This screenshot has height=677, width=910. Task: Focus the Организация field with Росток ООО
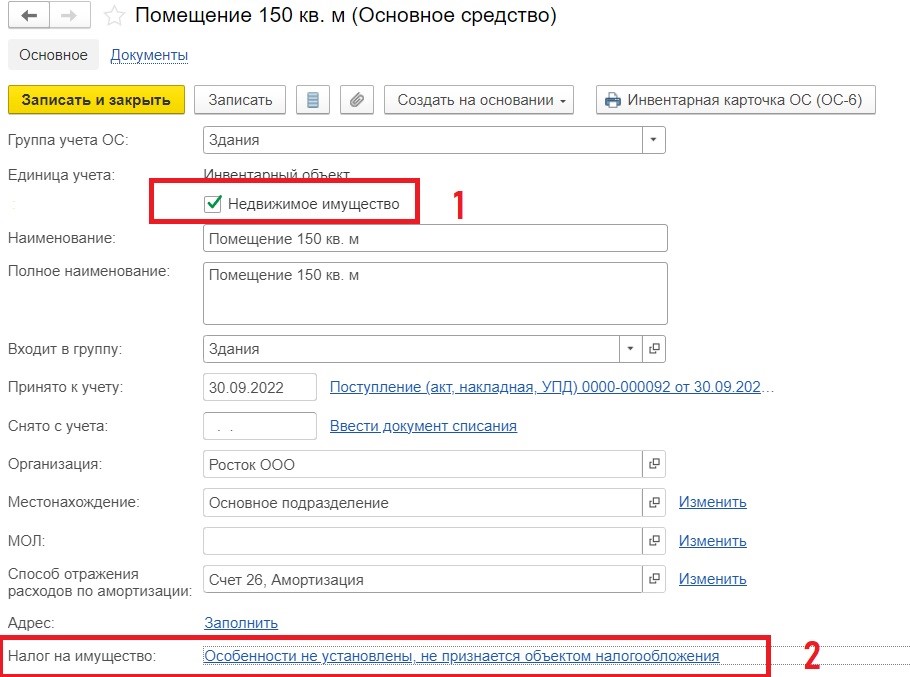click(x=422, y=464)
